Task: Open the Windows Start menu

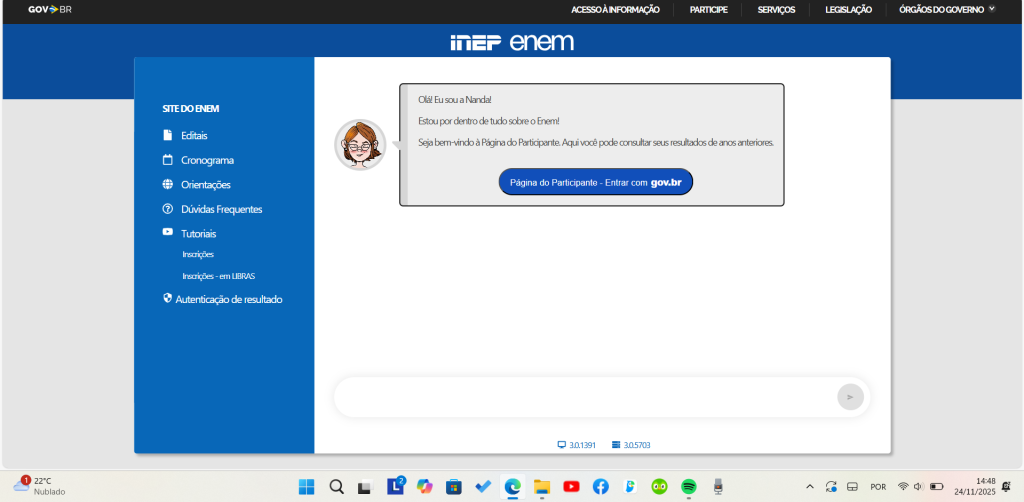Action: 306,487
